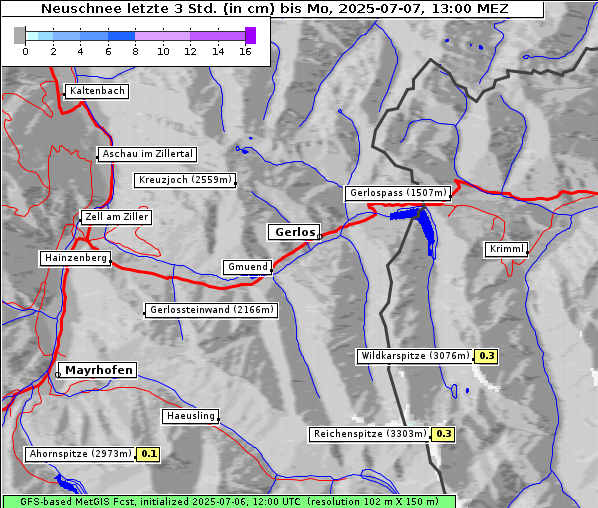Select the Kreuzjoch (2559m) peak label
This screenshot has height=508, width=598.
185,180
